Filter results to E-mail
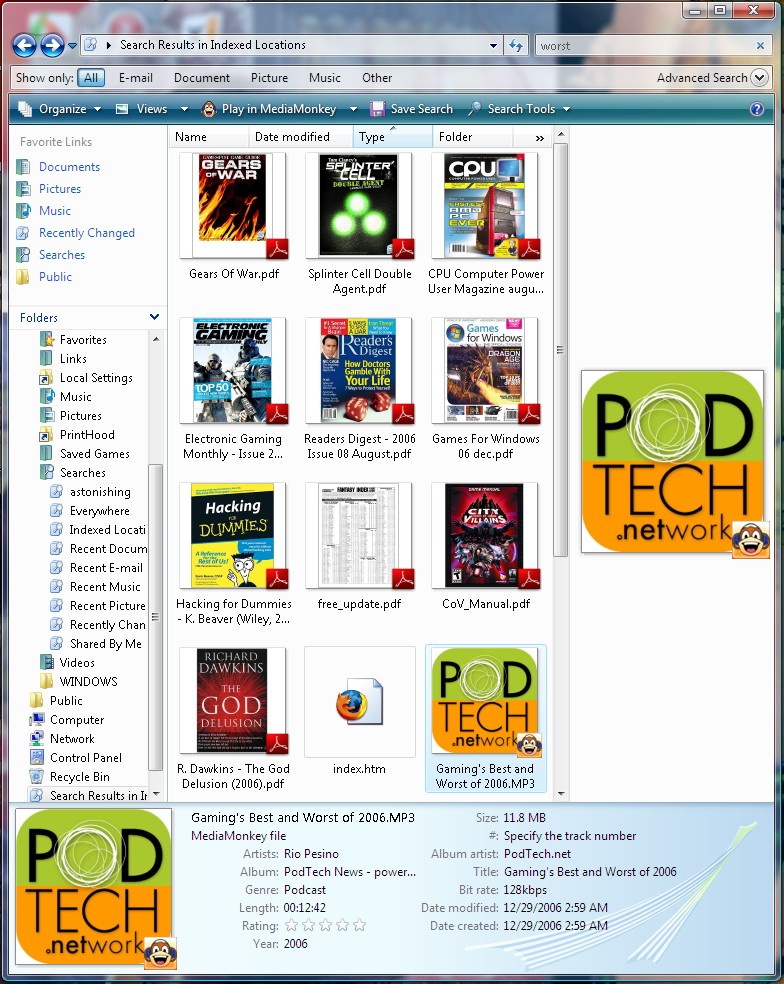Screen dimensions: 784x984 (136, 78)
